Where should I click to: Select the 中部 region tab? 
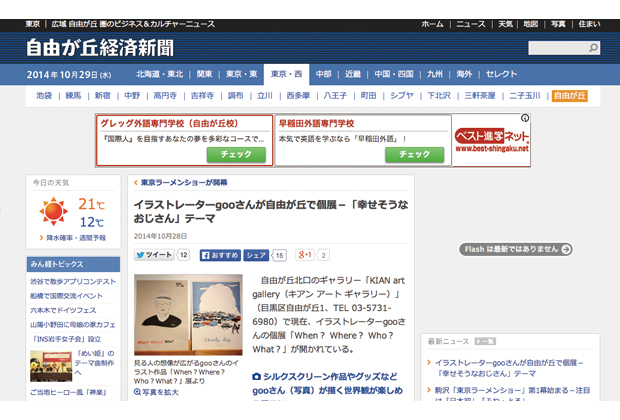323,74
